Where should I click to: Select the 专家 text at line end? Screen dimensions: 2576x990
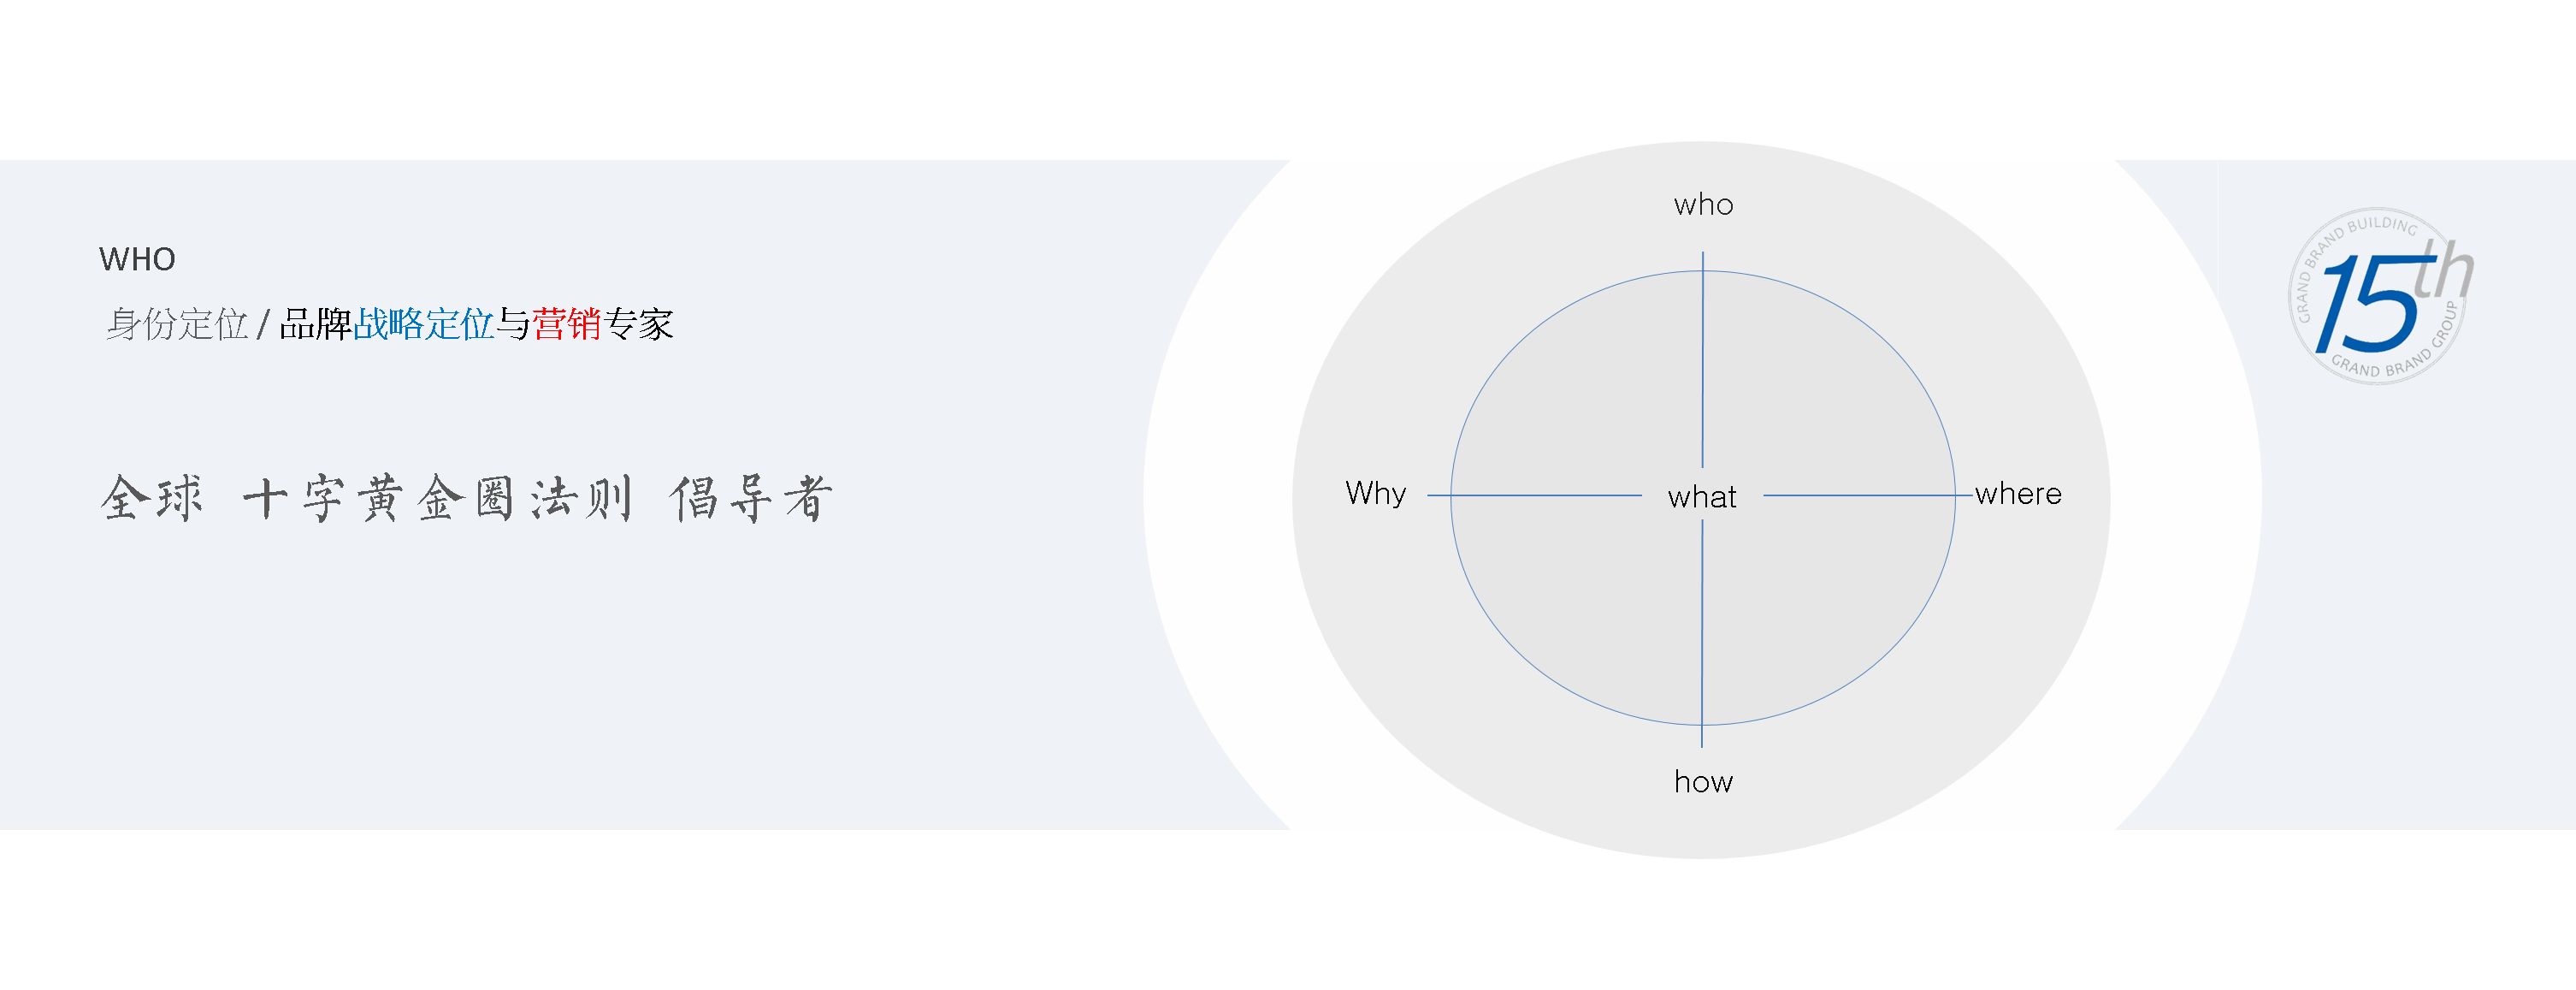click(638, 324)
